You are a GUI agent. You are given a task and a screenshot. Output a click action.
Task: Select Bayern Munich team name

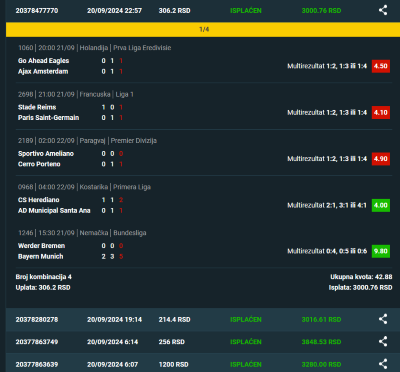(40, 256)
